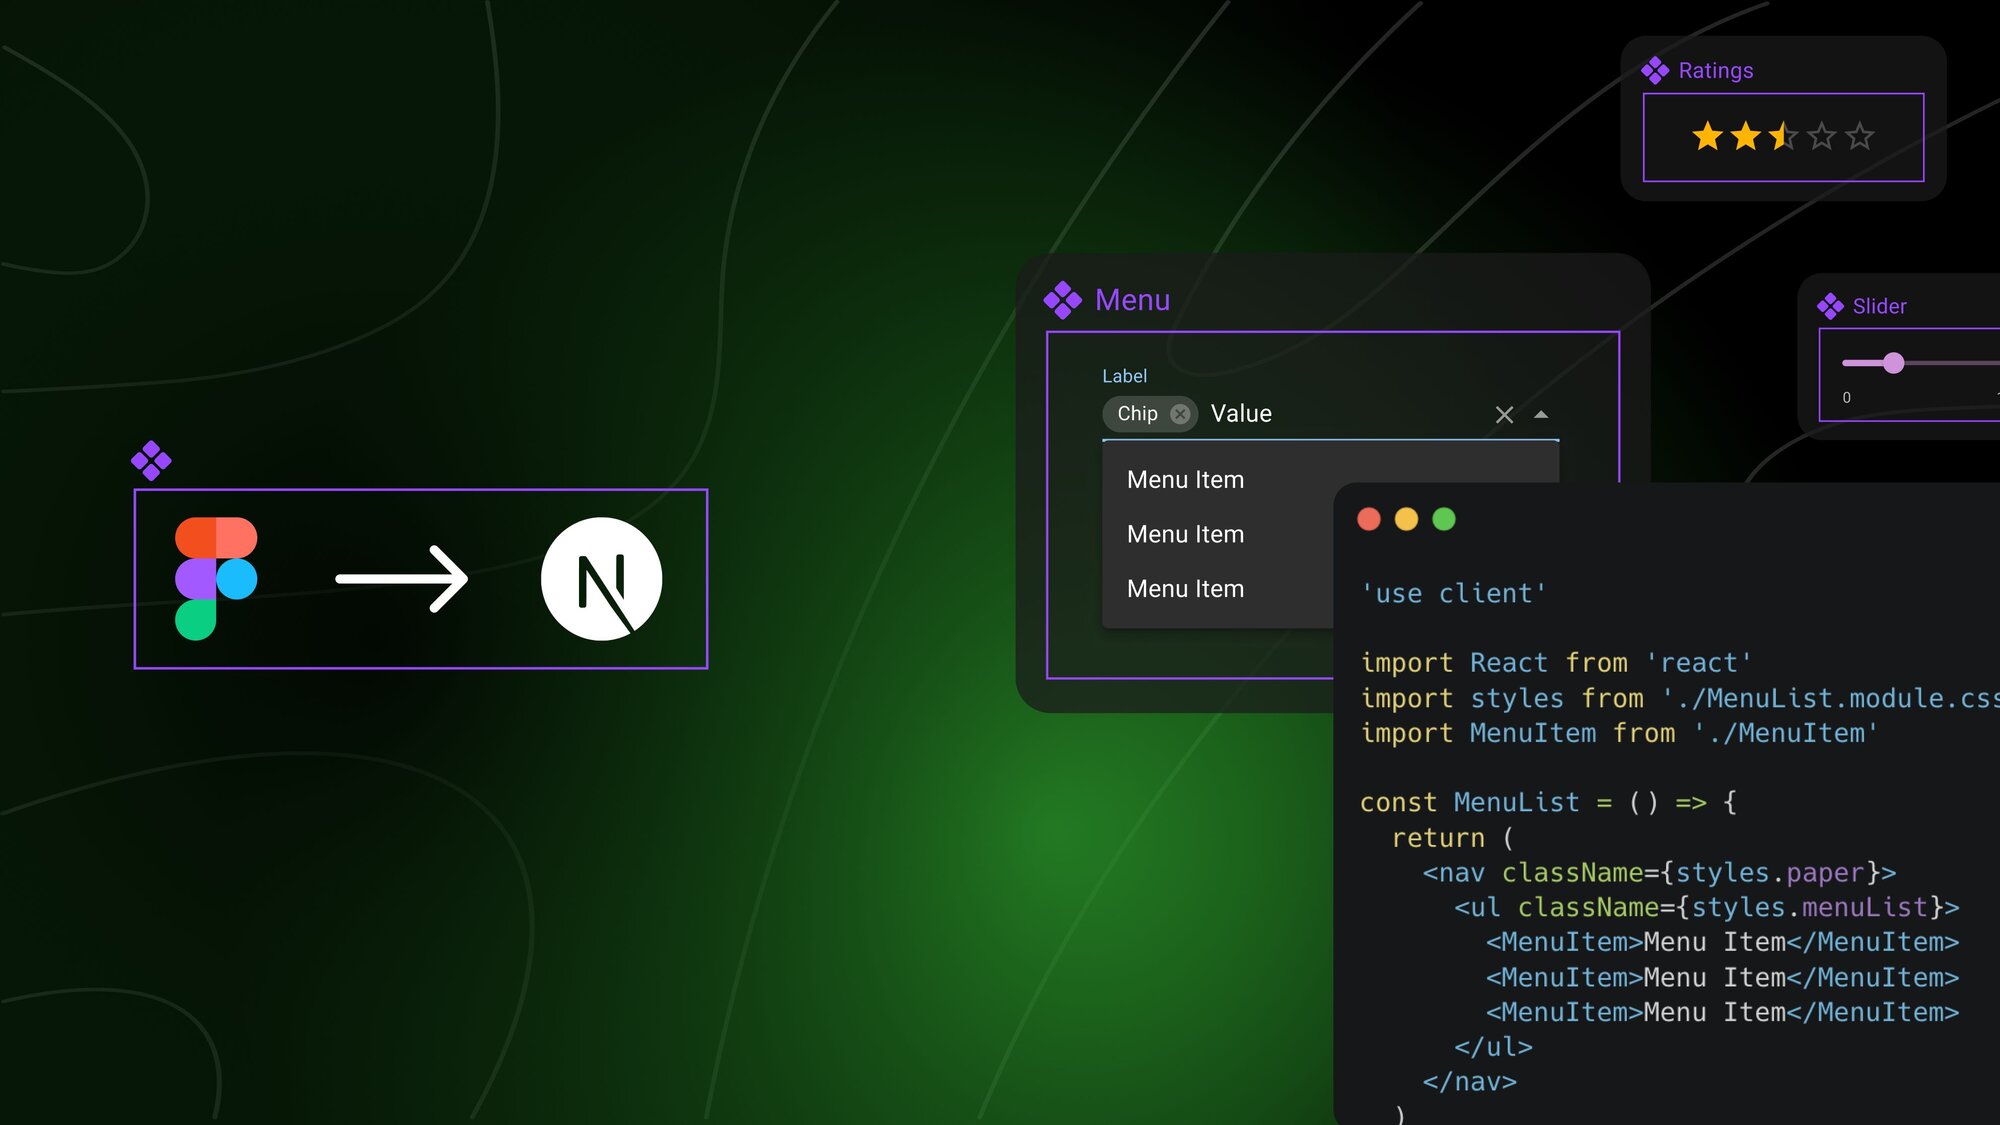The width and height of the screenshot is (2000, 1125).
Task: Click the green window button in the code editor
Action: point(1443,519)
